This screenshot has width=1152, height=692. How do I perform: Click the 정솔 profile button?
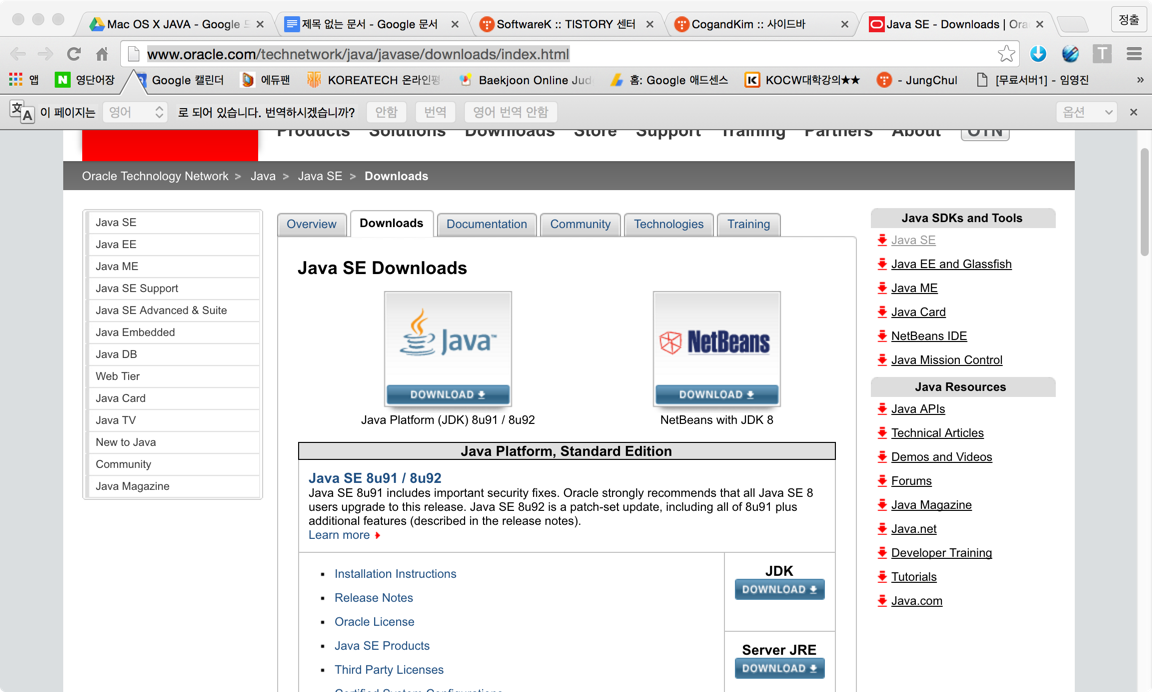point(1129,19)
